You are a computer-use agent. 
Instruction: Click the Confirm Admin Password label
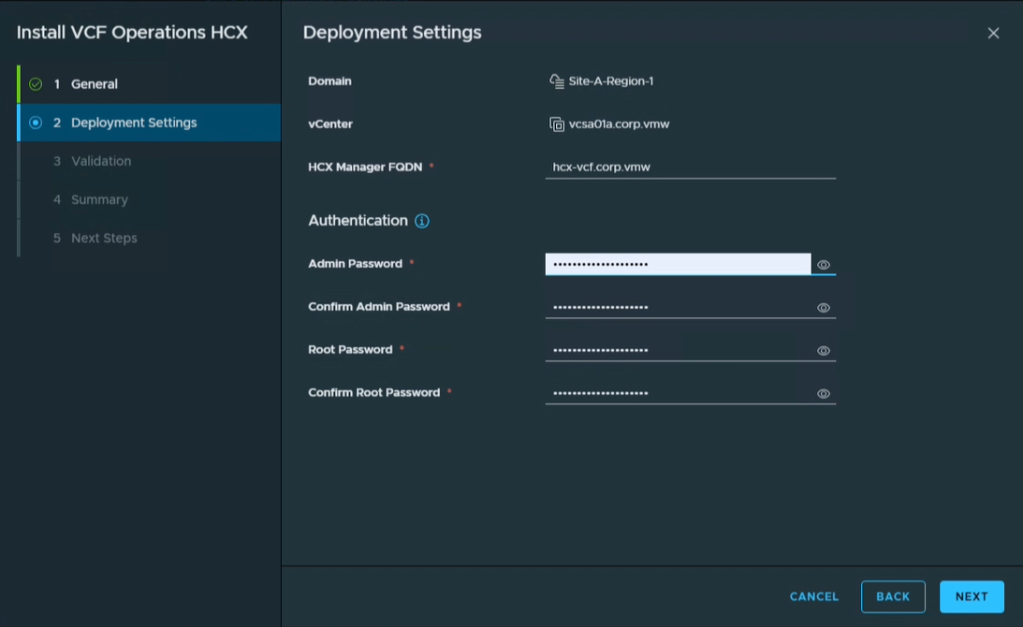(x=378, y=307)
